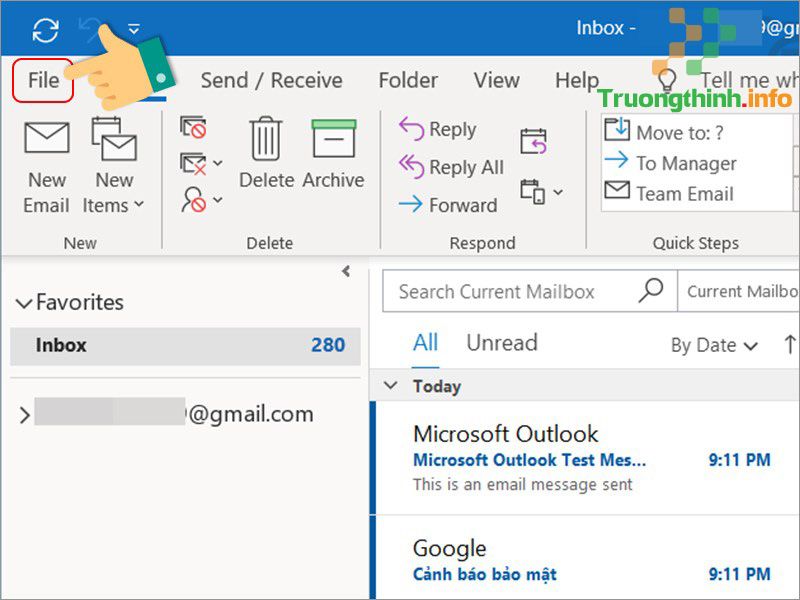Viewport: 800px width, 600px height.
Task: Delete the selected message
Action: pyautogui.click(x=266, y=154)
